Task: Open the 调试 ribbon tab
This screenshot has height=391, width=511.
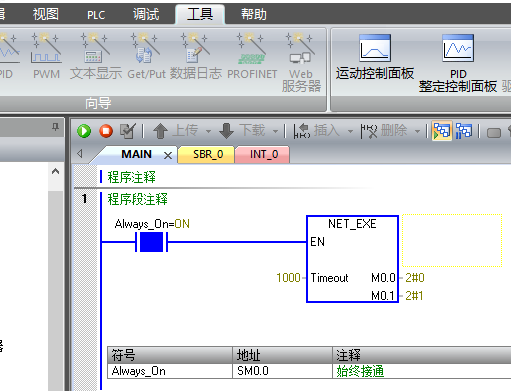Action: coord(146,15)
